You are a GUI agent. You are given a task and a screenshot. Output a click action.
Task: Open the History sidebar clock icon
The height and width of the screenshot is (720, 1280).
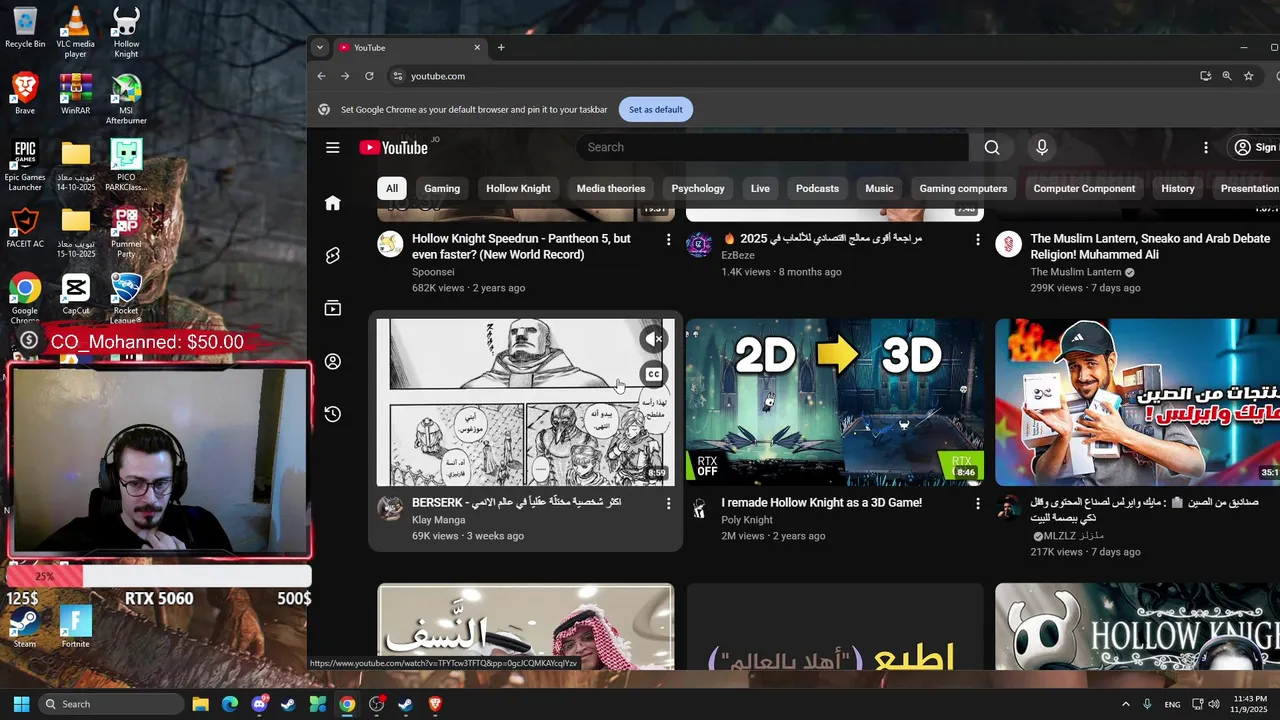(333, 414)
